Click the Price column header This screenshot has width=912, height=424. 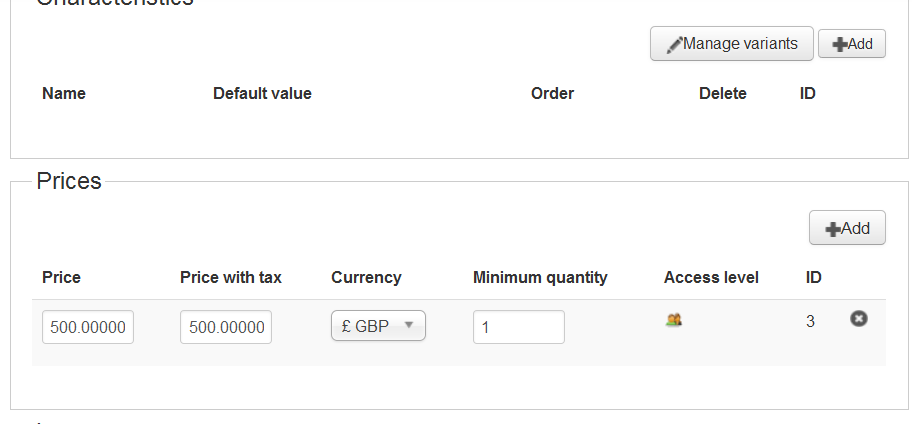point(61,277)
